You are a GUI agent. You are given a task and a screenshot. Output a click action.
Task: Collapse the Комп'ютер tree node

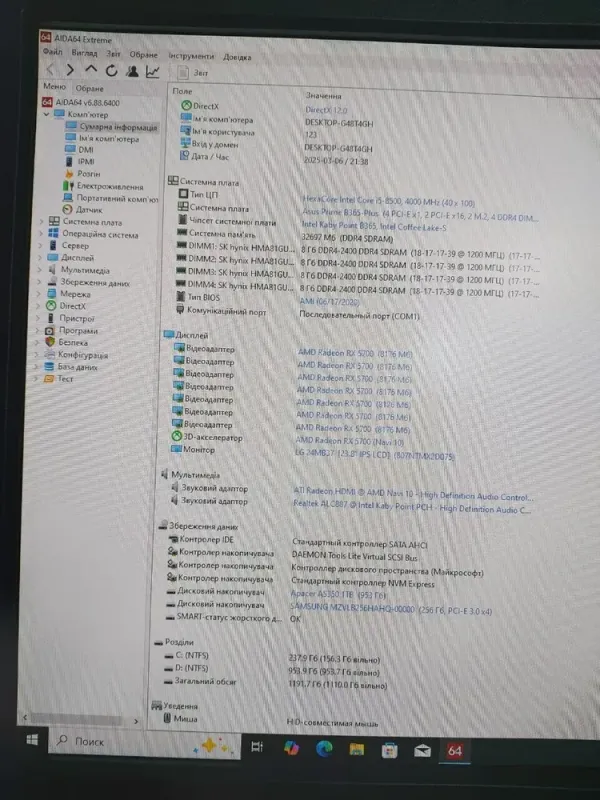click(47, 115)
